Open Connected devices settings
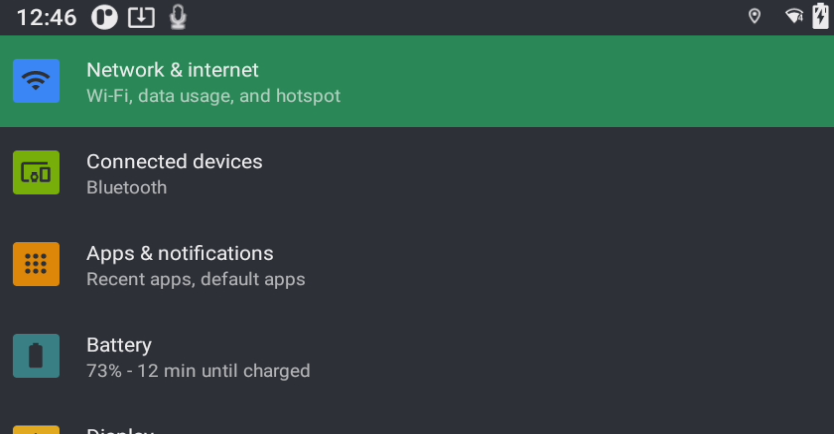 [174, 162]
